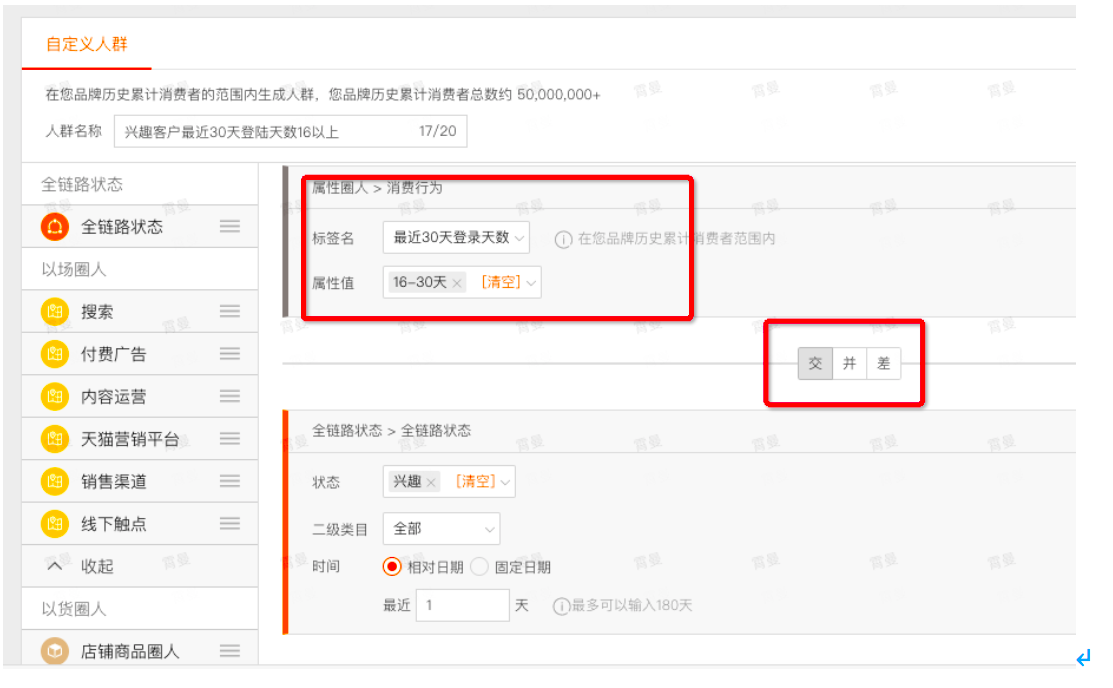This screenshot has height=688, width=1113.
Task: Remove the 16-30天 tag with its x
Action: pos(457,283)
